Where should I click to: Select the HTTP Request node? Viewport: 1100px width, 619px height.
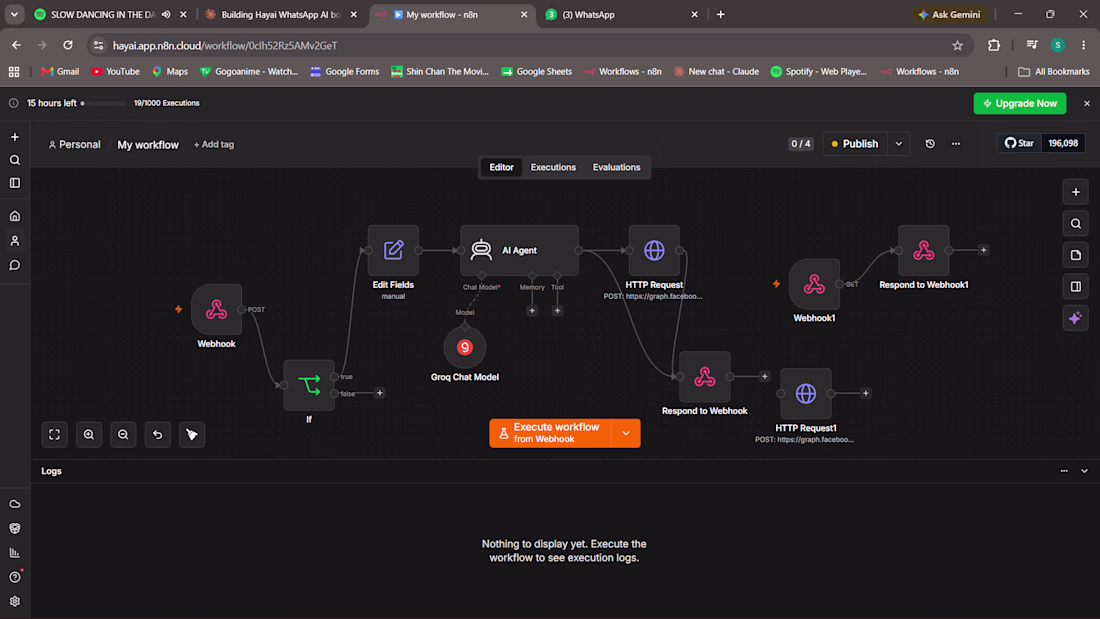(x=654, y=251)
